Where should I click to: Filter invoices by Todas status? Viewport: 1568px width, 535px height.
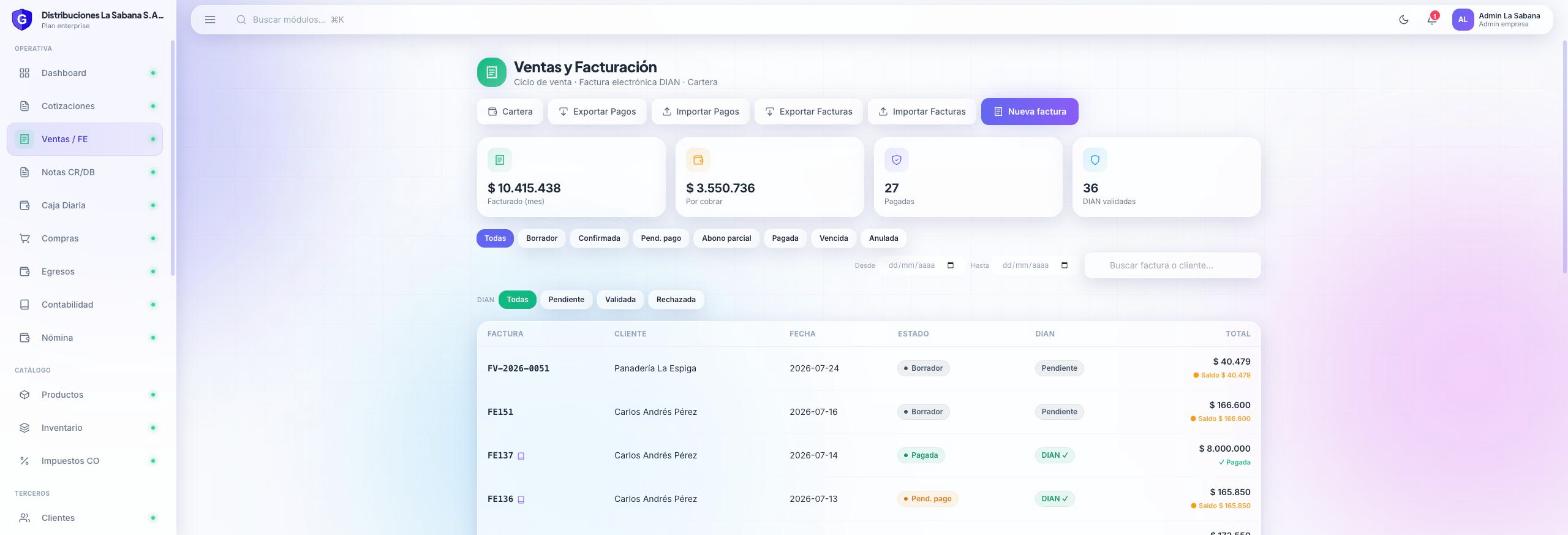click(x=495, y=238)
